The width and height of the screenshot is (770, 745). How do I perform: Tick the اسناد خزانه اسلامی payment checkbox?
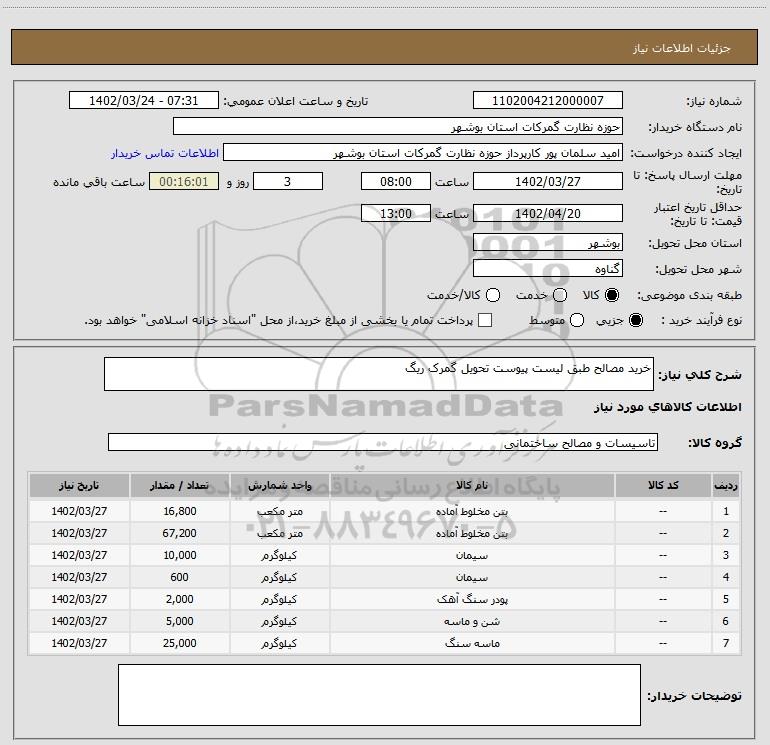tap(485, 320)
